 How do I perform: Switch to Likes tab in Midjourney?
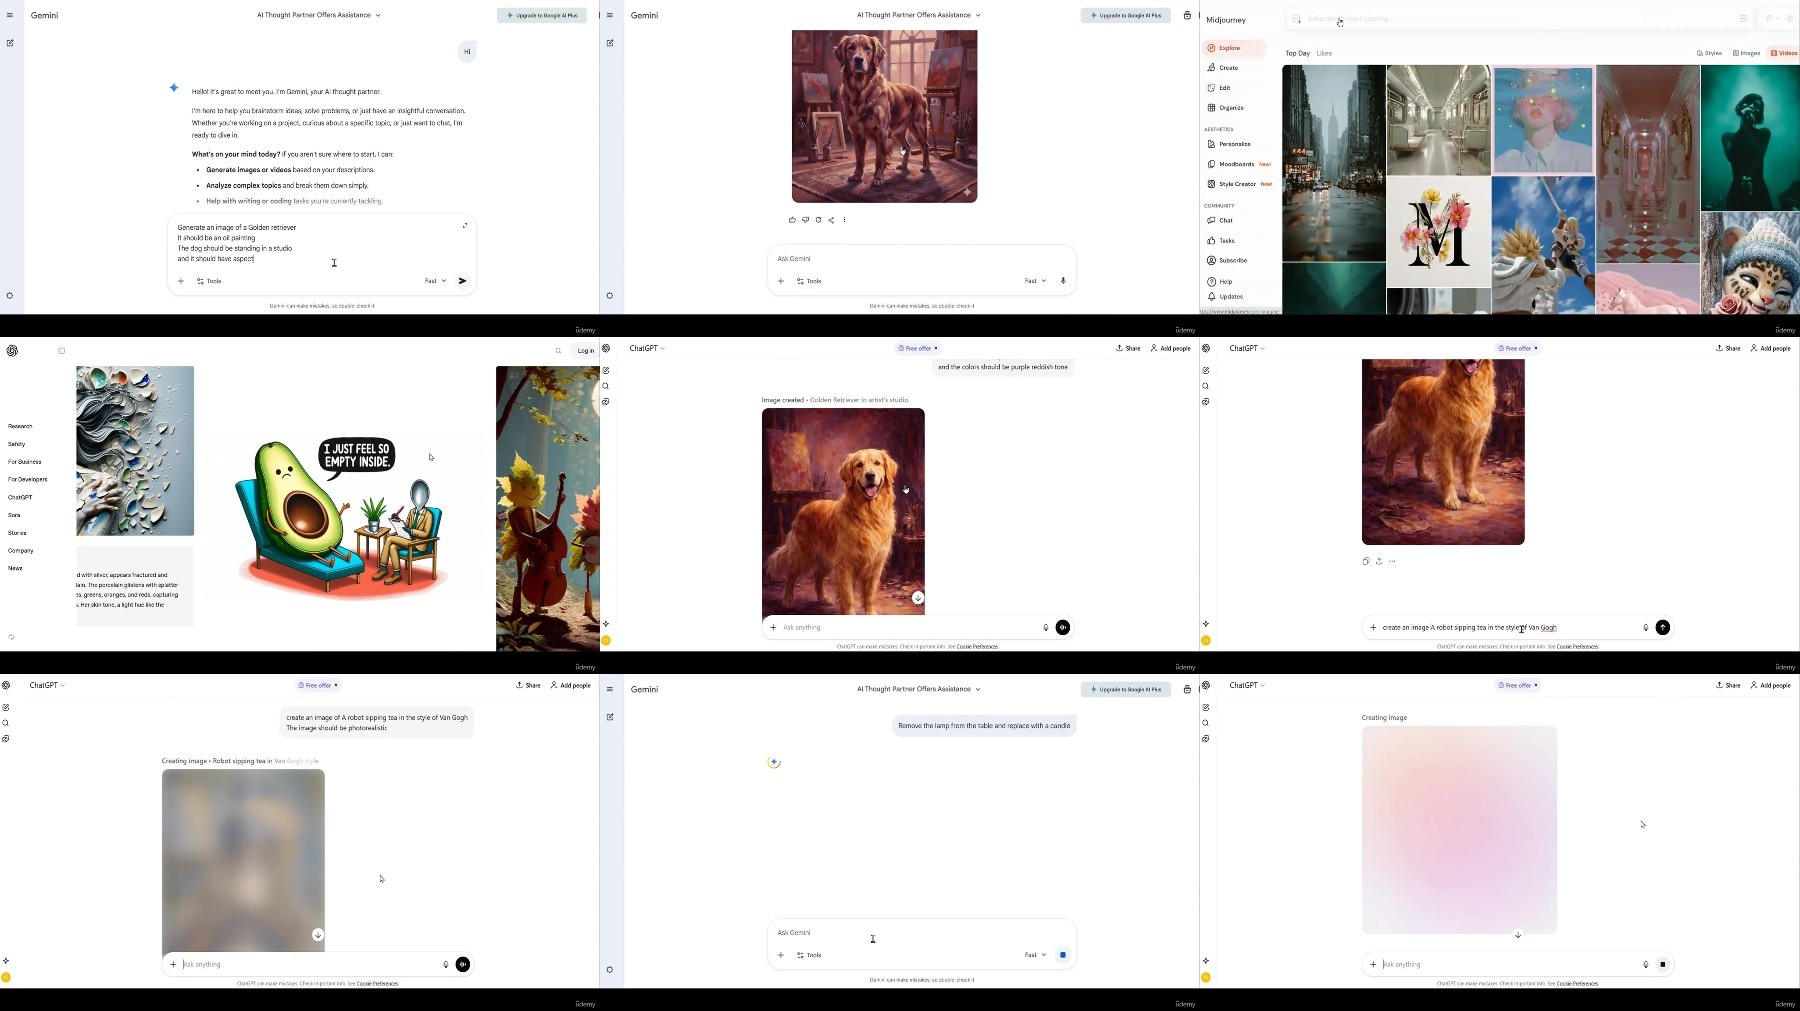point(1324,54)
